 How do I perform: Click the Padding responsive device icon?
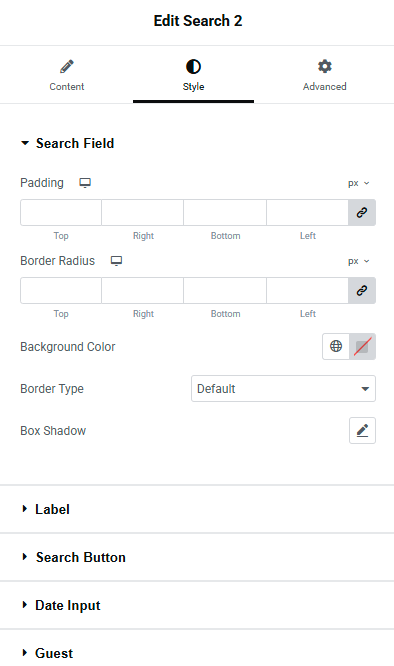[x=85, y=183]
